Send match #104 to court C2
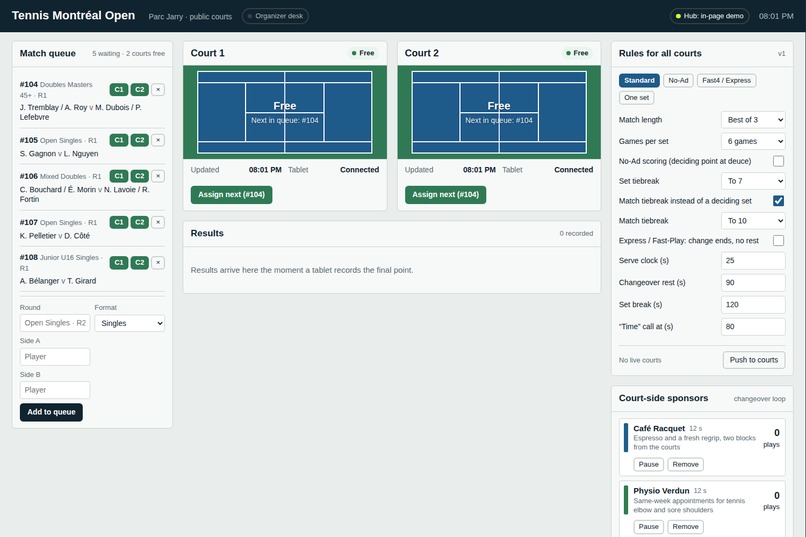The height and width of the screenshot is (537, 806). pyautogui.click(x=139, y=89)
